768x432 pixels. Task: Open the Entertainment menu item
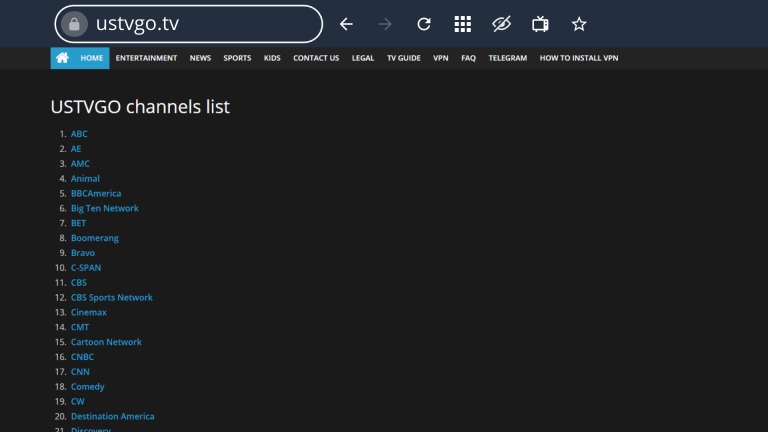pyautogui.click(x=146, y=58)
